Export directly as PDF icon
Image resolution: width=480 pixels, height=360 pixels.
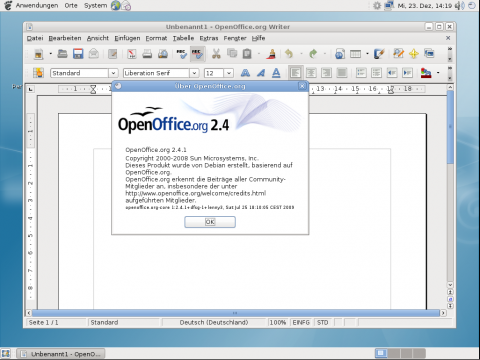click(132, 54)
